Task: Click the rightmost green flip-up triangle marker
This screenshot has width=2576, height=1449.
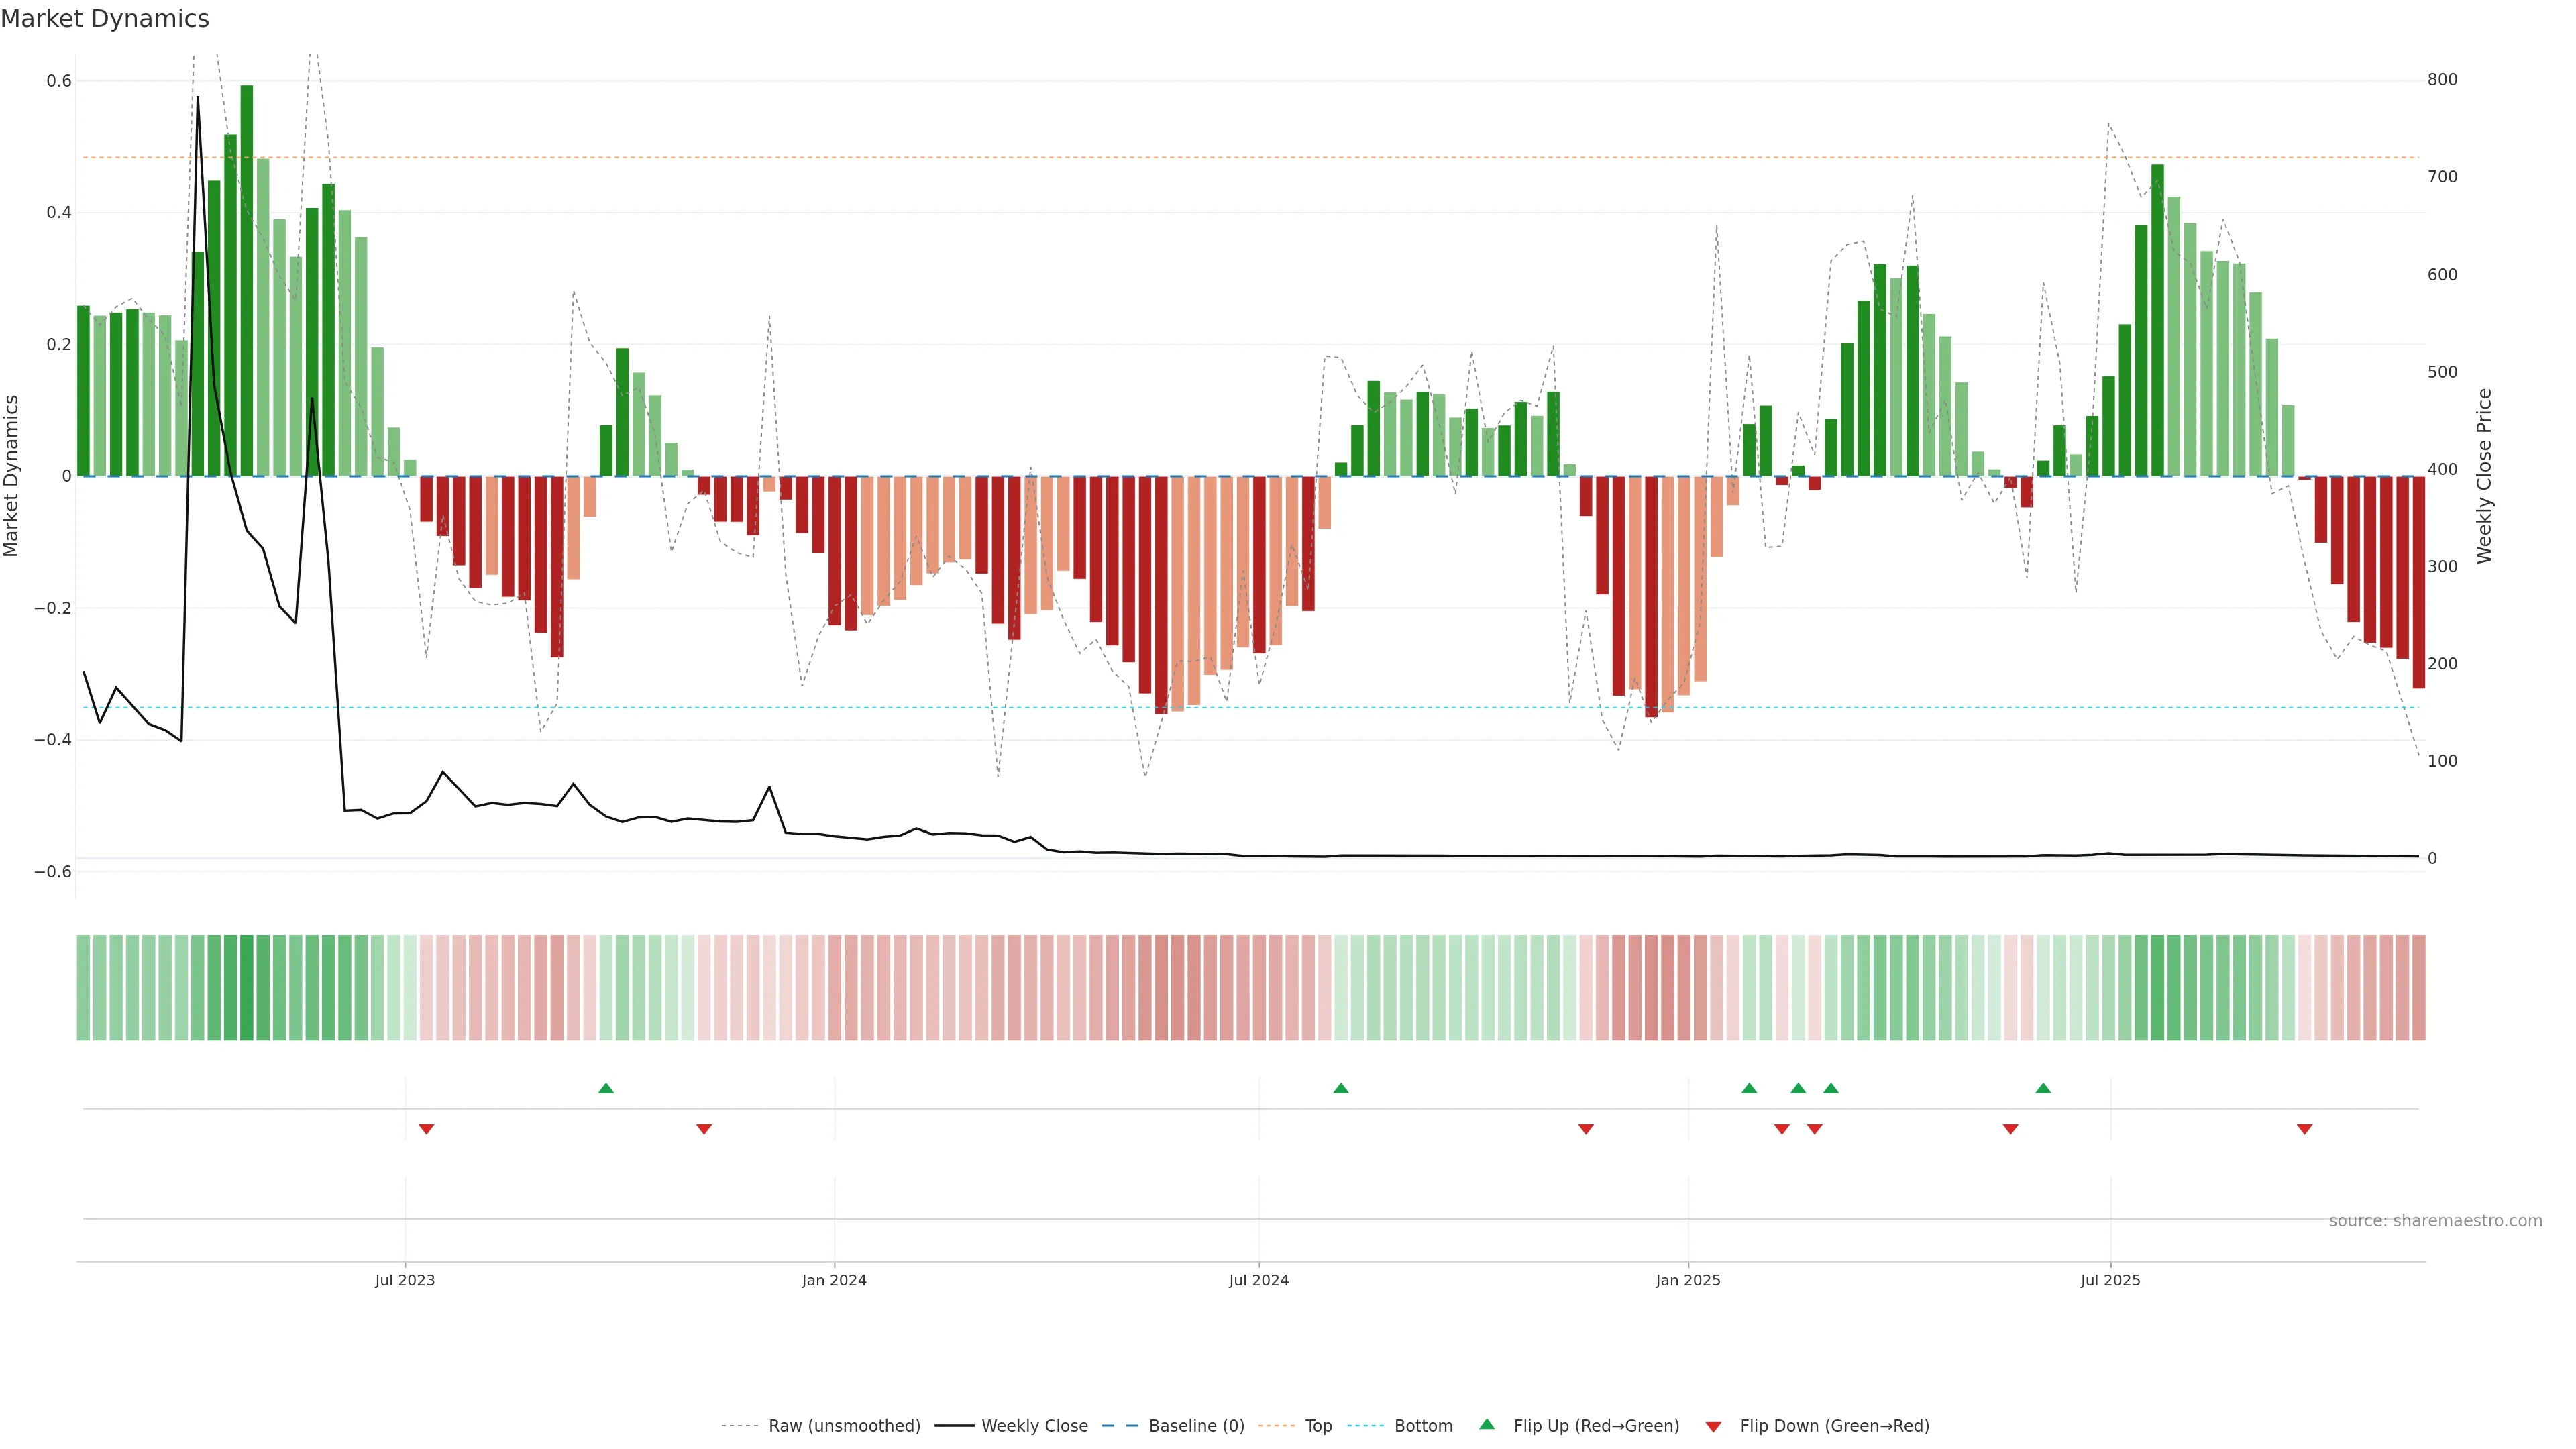Action: point(2043,1088)
